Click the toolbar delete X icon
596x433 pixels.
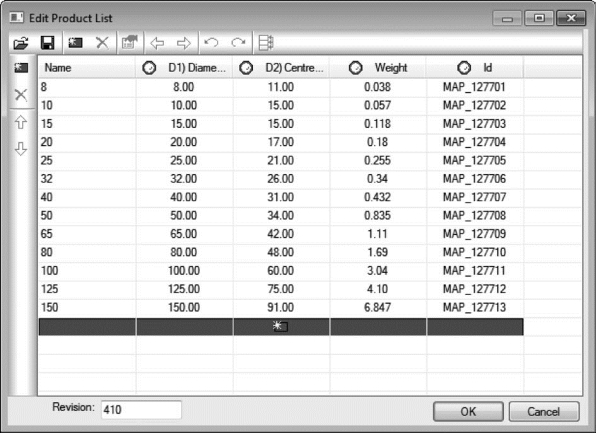coord(102,43)
